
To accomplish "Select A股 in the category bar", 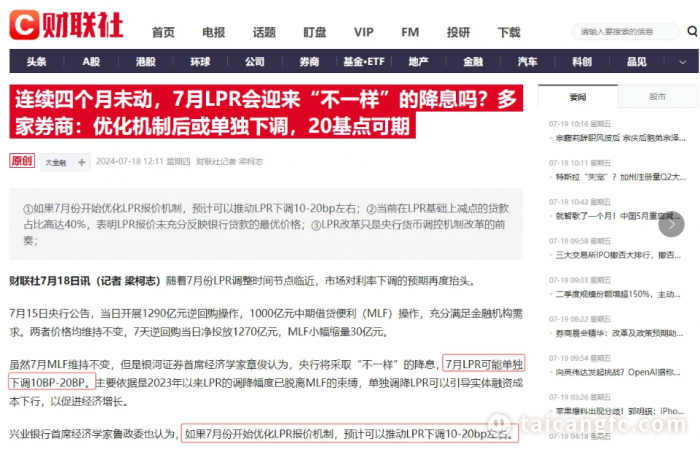I will click(x=91, y=62).
